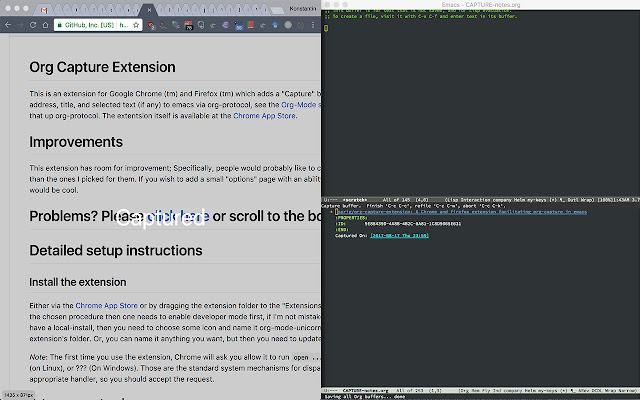This screenshot has height=400, width=640.
Task: Bookmark page with the star icon
Action: [136, 25]
